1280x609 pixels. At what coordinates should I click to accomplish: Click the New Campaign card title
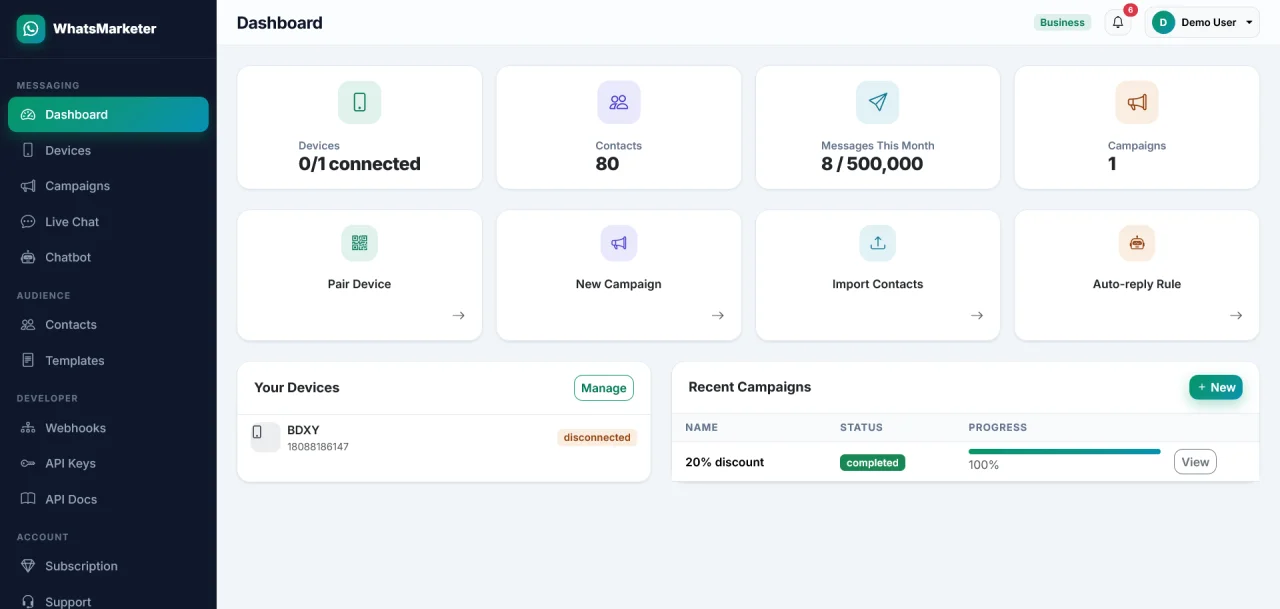coord(619,284)
